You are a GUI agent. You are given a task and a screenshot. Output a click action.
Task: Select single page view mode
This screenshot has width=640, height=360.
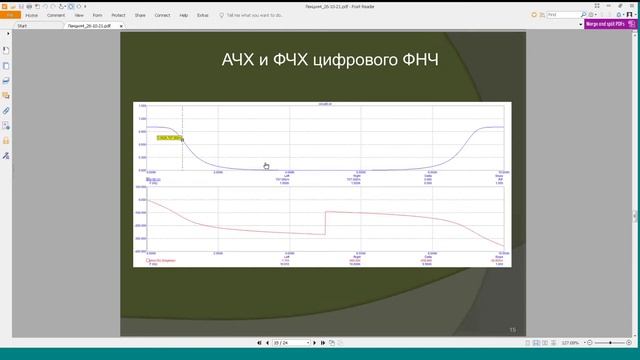pos(528,343)
